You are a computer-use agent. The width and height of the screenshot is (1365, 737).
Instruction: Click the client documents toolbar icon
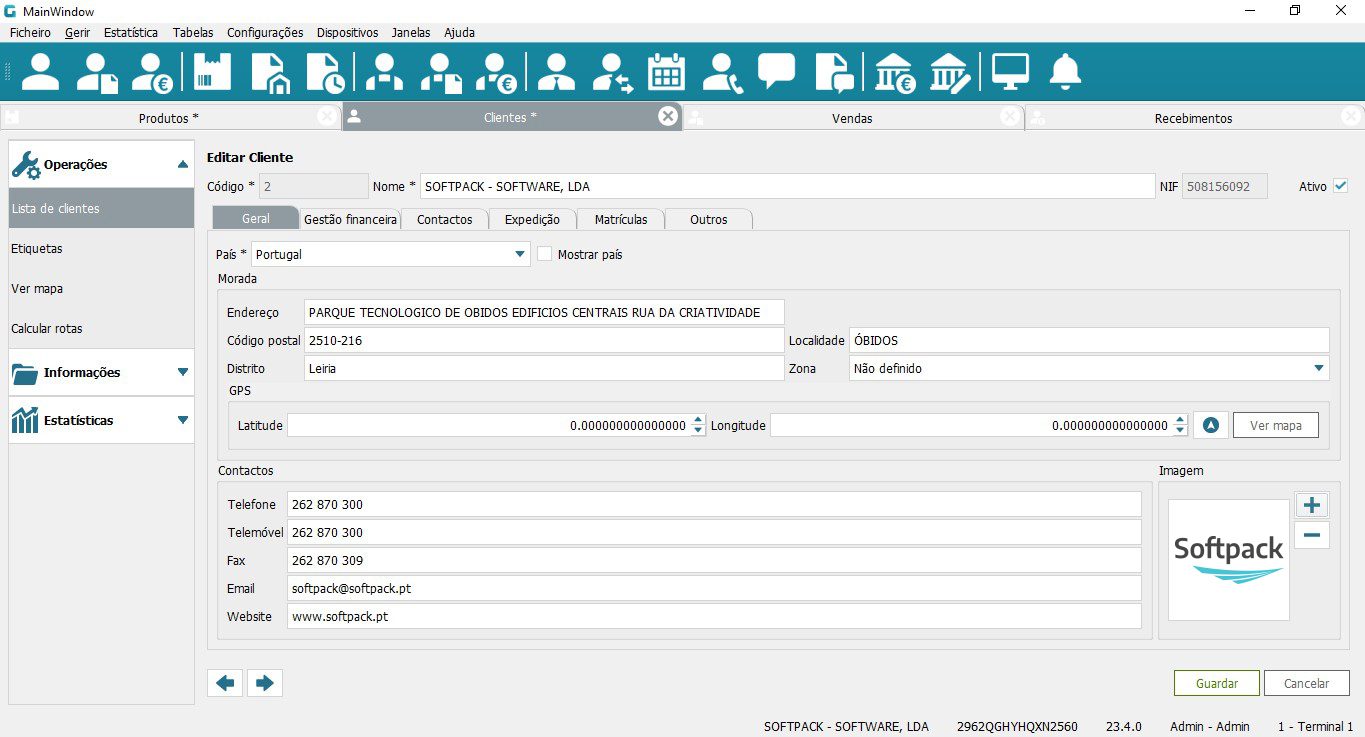98,73
